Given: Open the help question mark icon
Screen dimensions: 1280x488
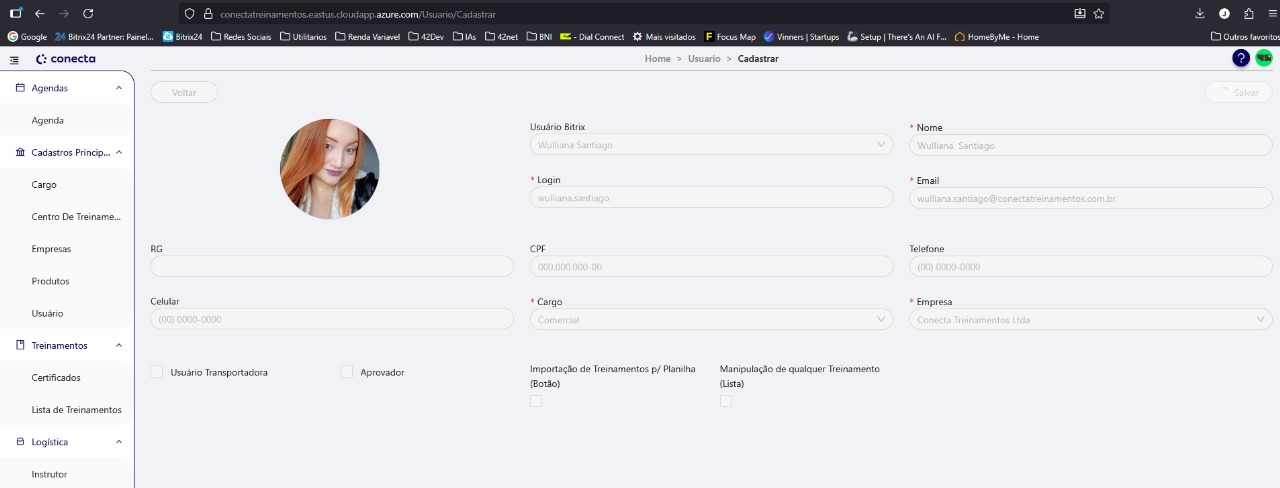Looking at the screenshot, I should coord(1241,58).
